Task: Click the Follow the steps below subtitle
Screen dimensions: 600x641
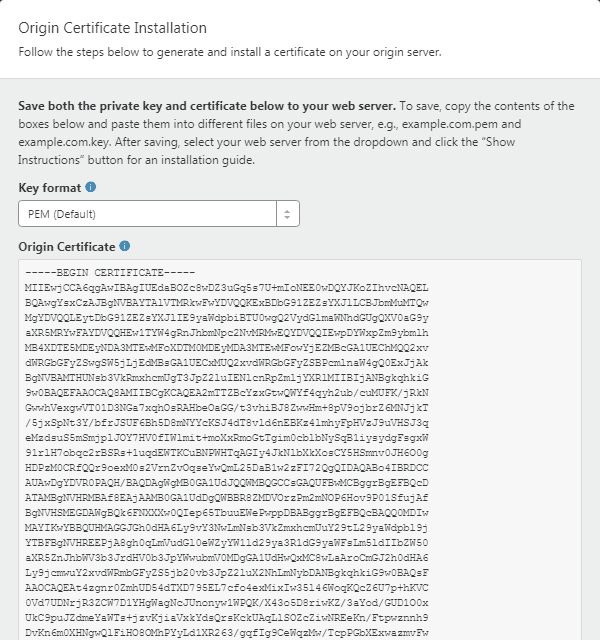Action: pyautogui.click(x=230, y=52)
